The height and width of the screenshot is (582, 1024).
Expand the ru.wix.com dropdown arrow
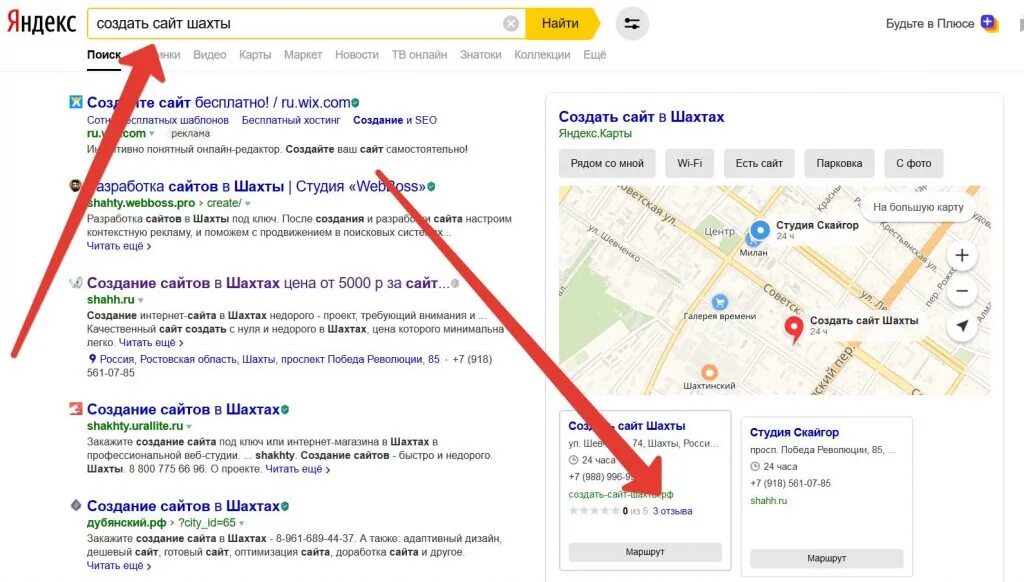coord(152,134)
